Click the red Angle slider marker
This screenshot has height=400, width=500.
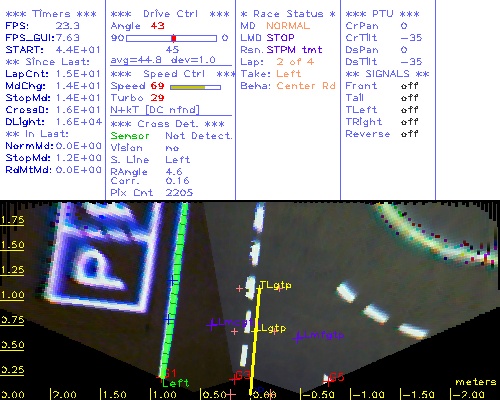(x=174, y=38)
